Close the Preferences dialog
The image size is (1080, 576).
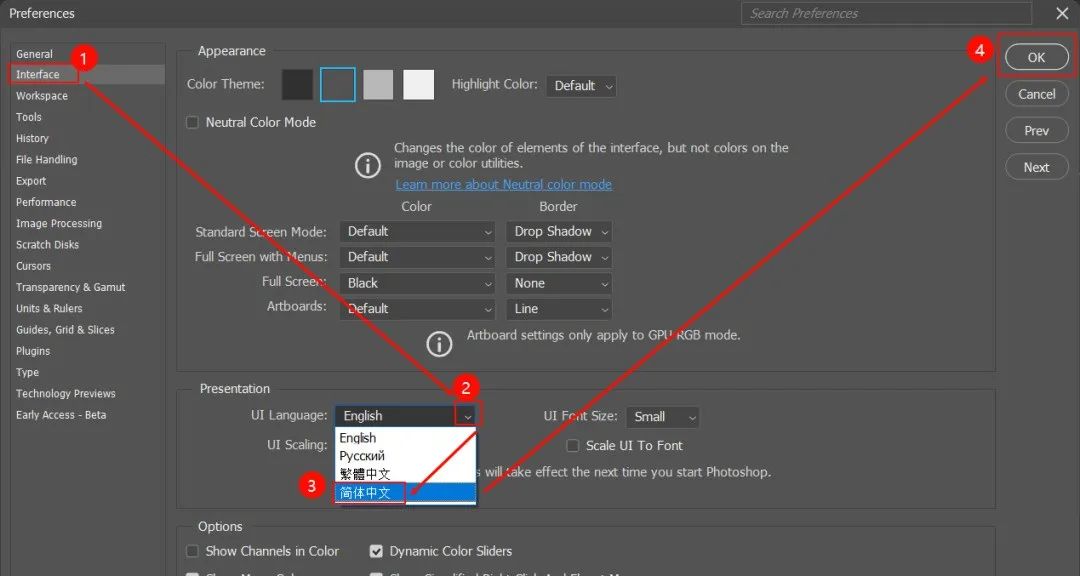point(1062,13)
